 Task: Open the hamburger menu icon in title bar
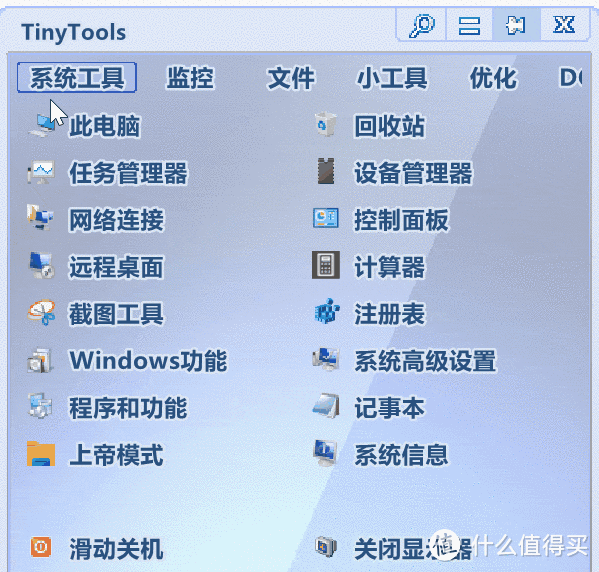469,26
